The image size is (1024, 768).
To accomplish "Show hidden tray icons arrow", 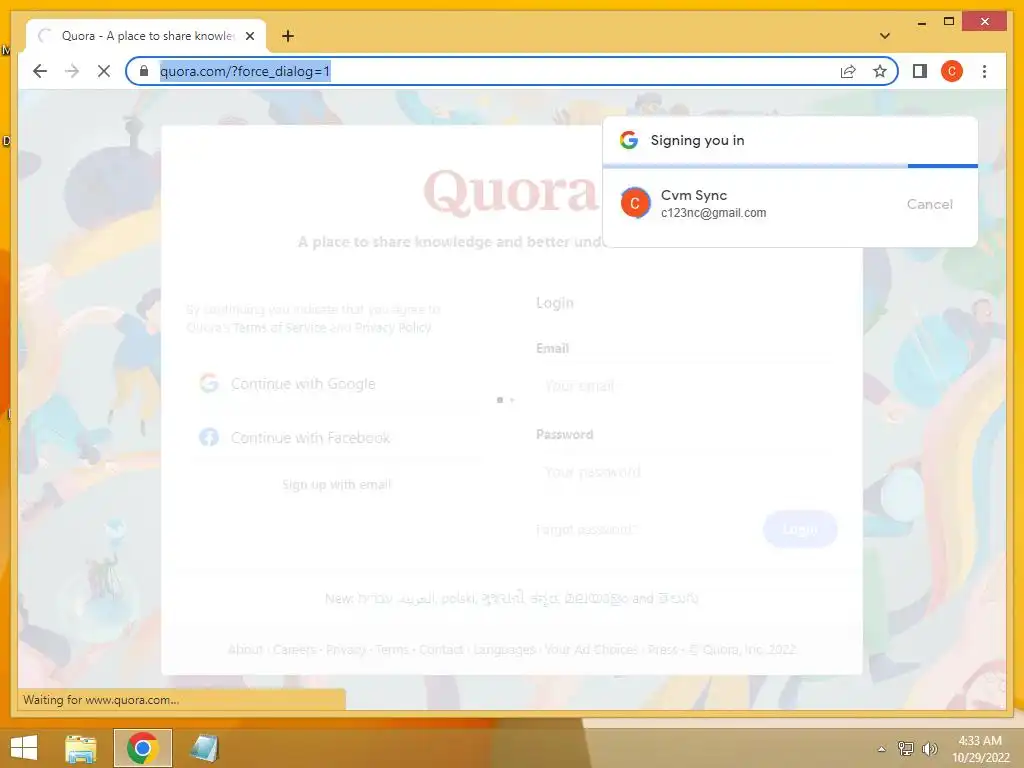I will (882, 749).
